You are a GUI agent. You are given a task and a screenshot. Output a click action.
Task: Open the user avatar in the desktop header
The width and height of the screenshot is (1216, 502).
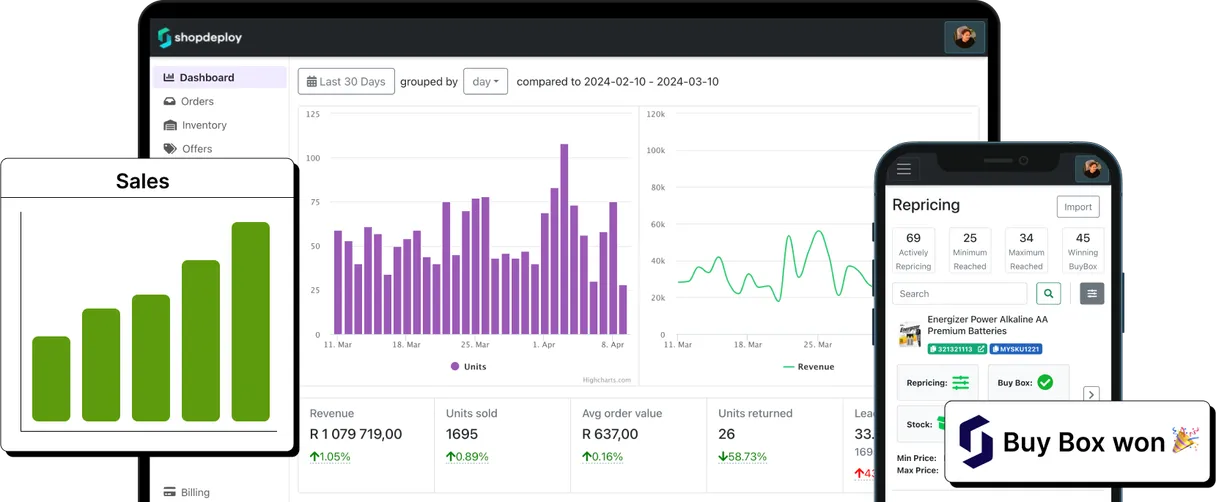(965, 37)
